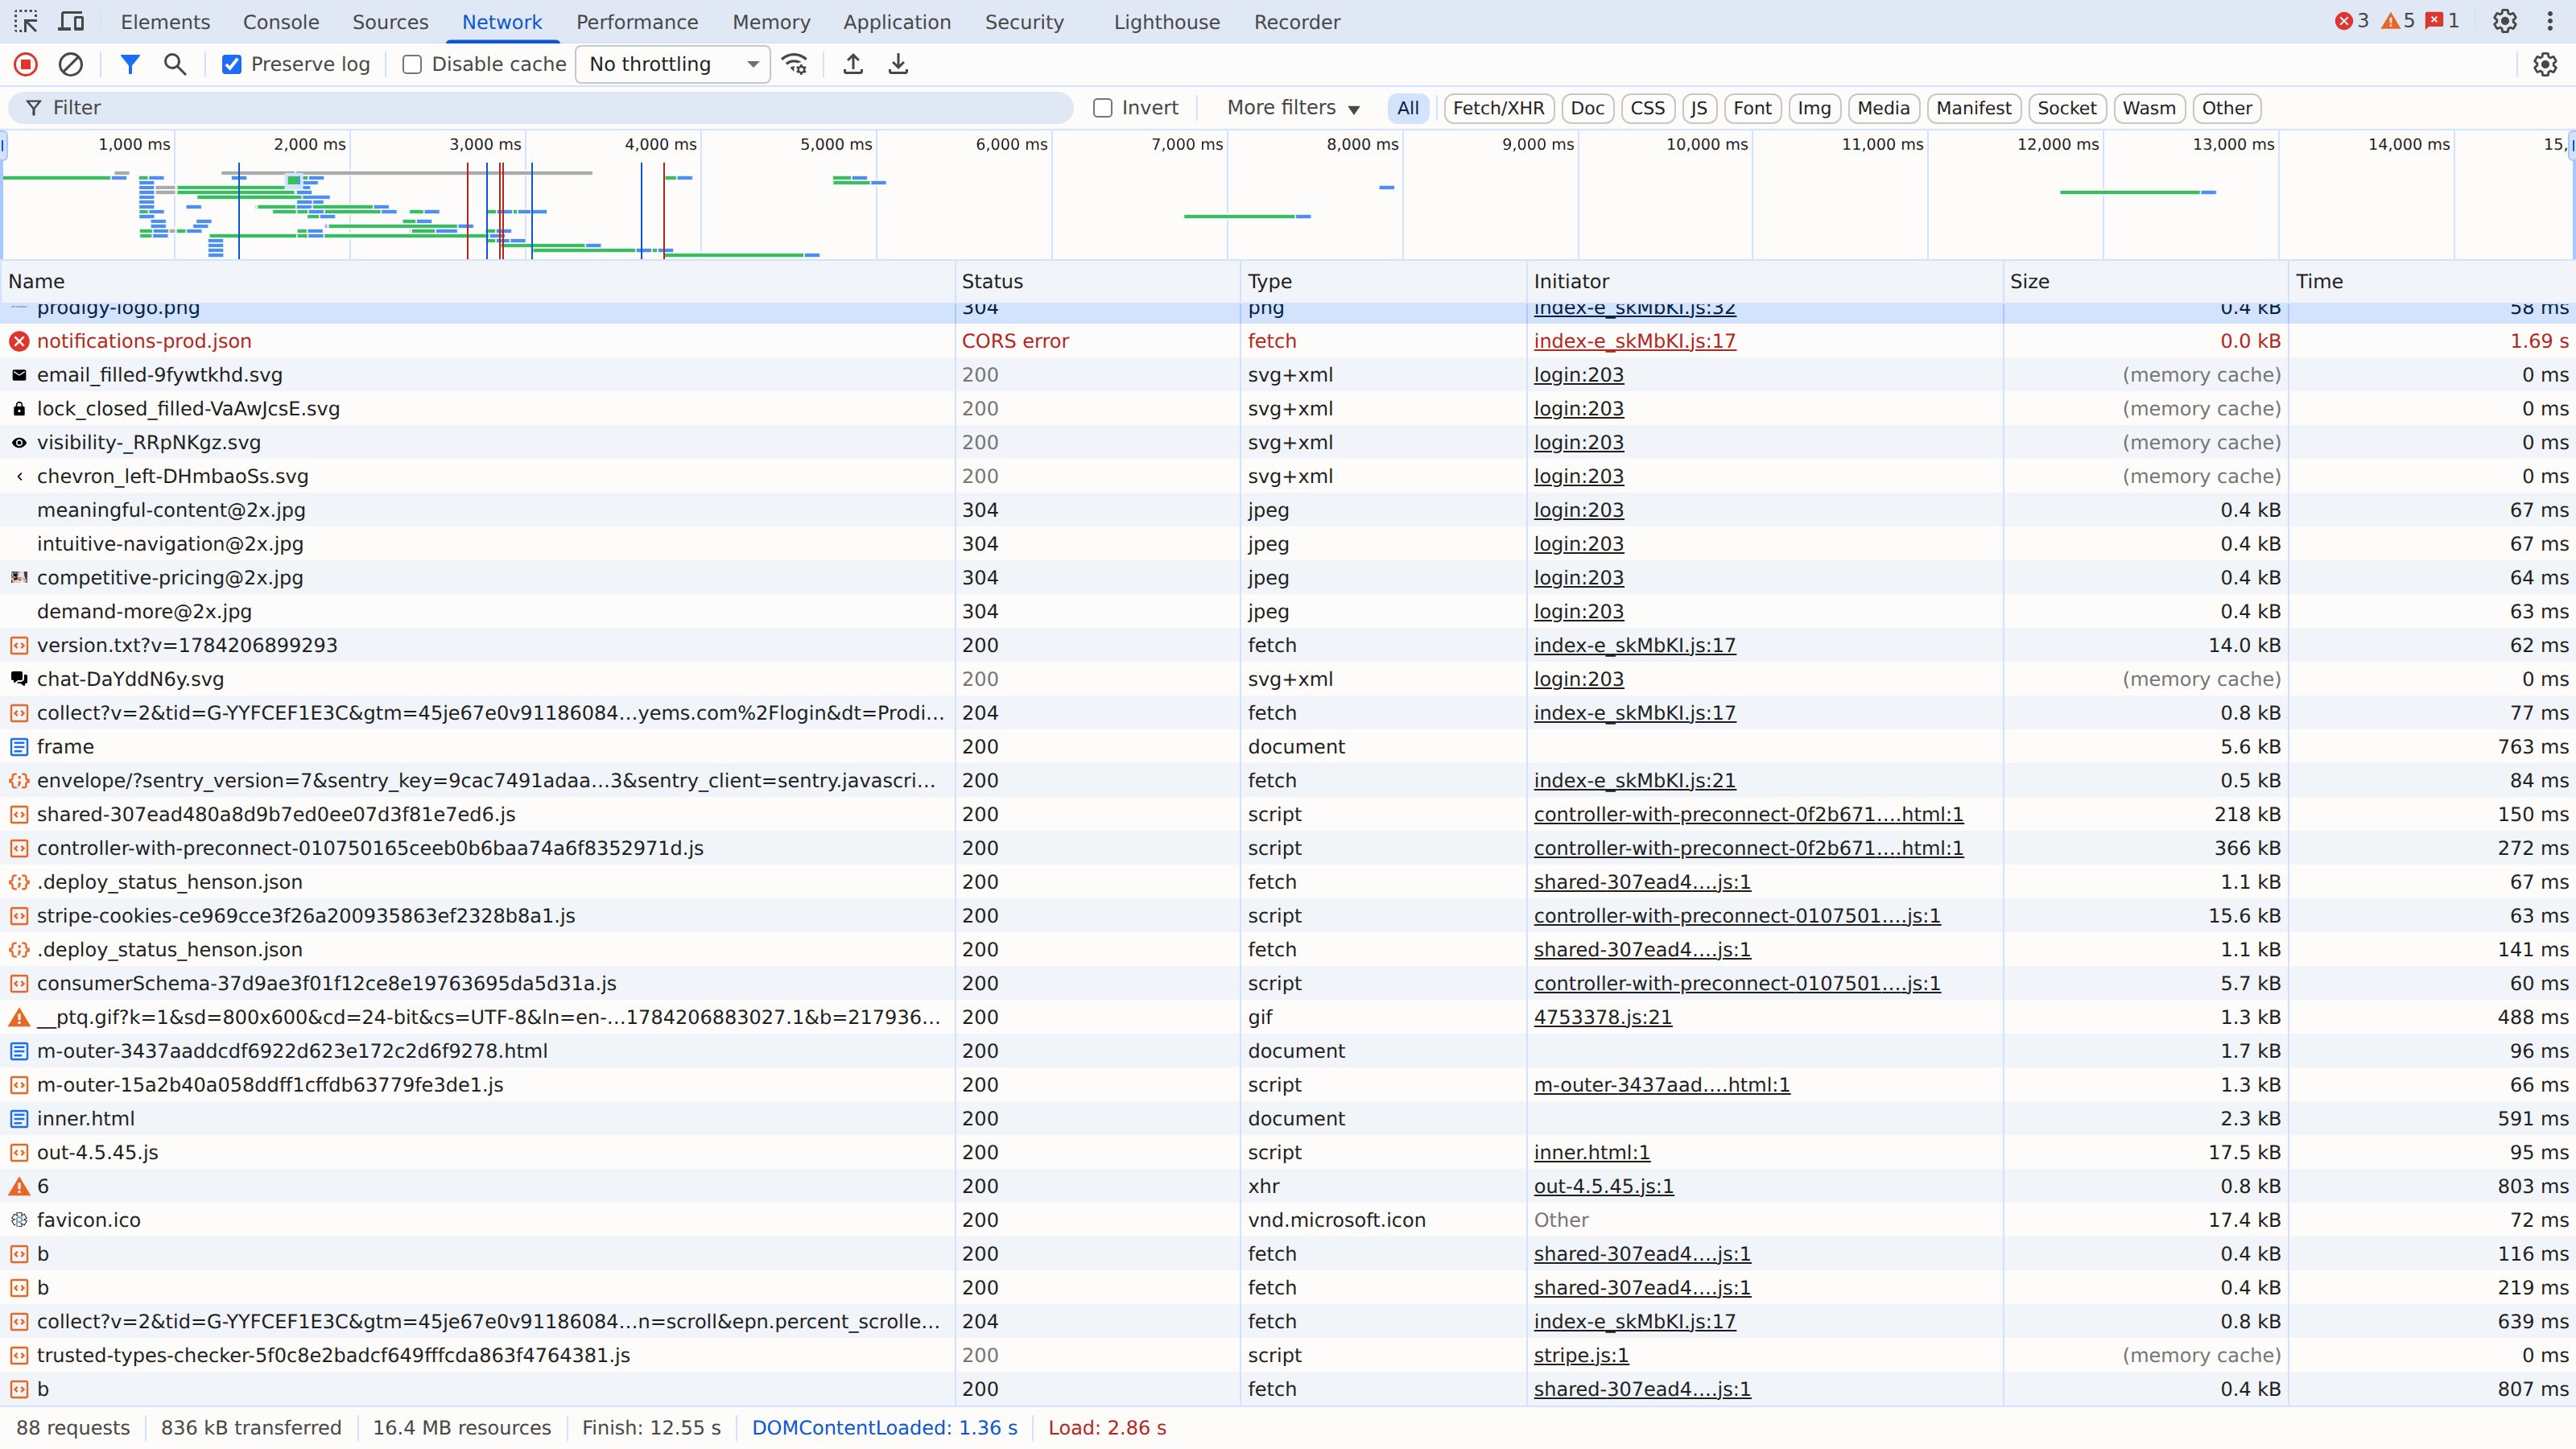Viewport: 2576px width, 1449px height.
Task: Sort requests by Time column header
Action: point(2432,282)
